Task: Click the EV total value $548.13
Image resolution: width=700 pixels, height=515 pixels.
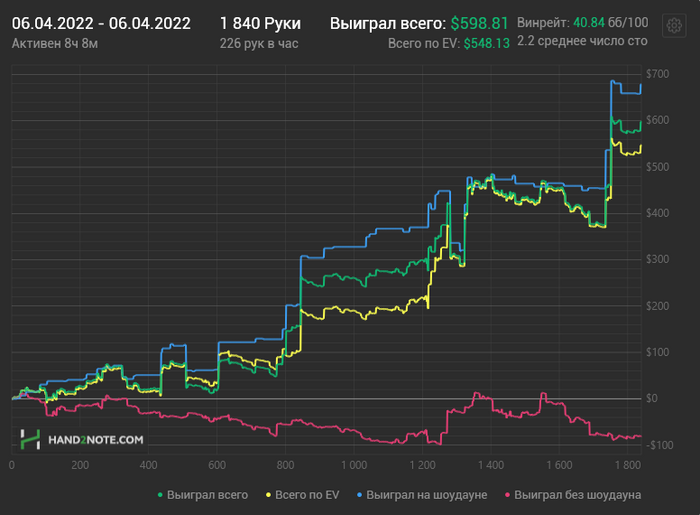Action: [x=487, y=43]
